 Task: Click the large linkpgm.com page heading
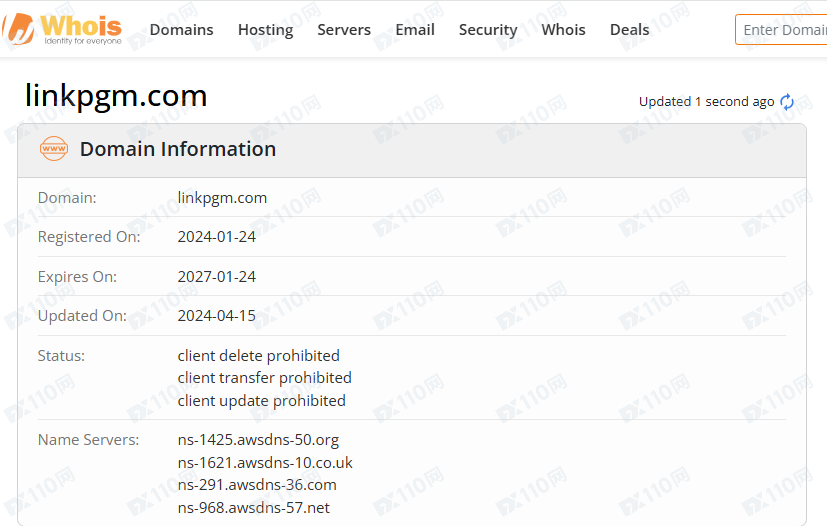[x=116, y=96]
